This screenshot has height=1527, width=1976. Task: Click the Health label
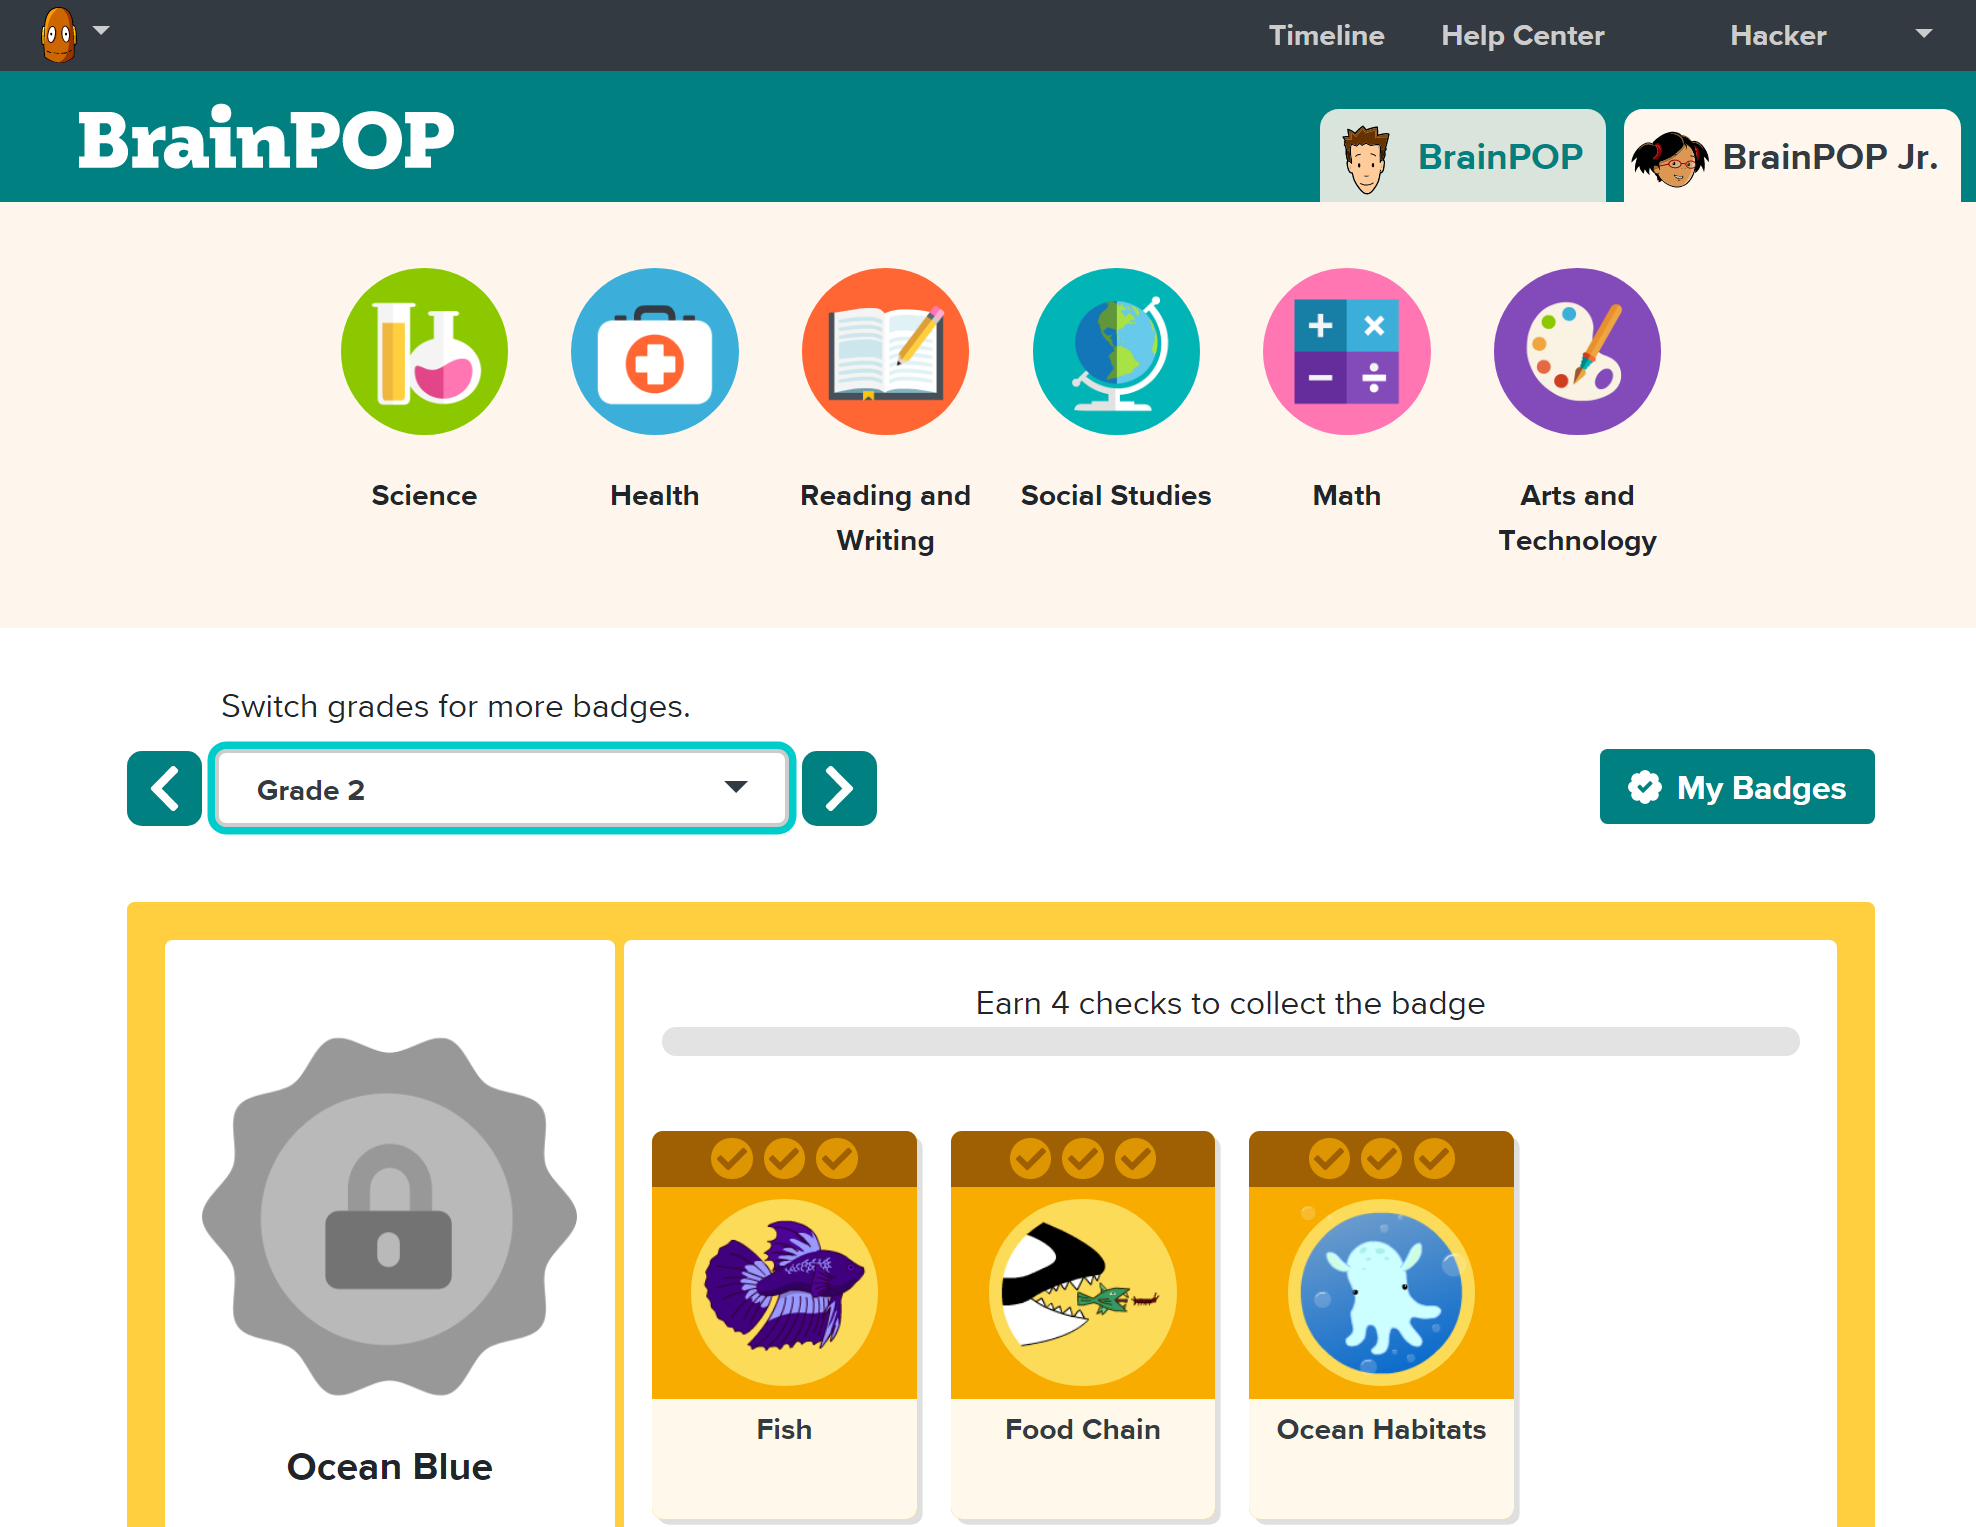pos(655,495)
